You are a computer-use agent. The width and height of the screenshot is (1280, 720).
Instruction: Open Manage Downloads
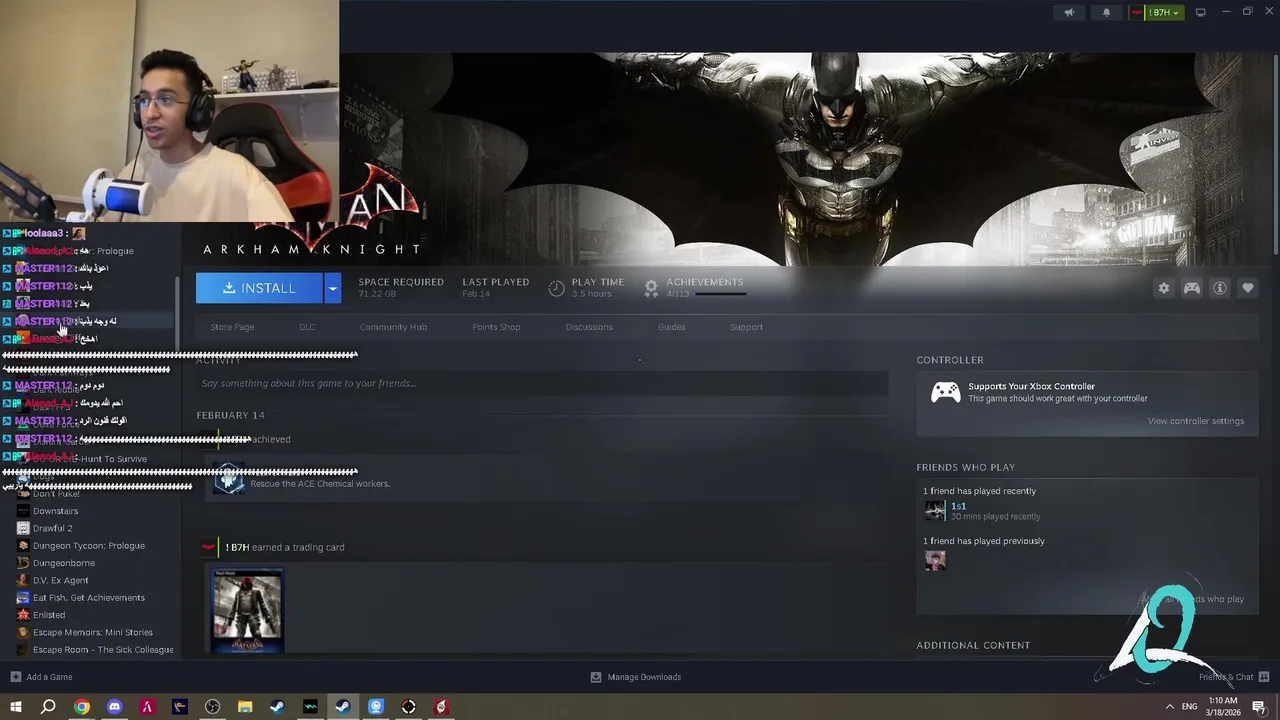coord(636,677)
